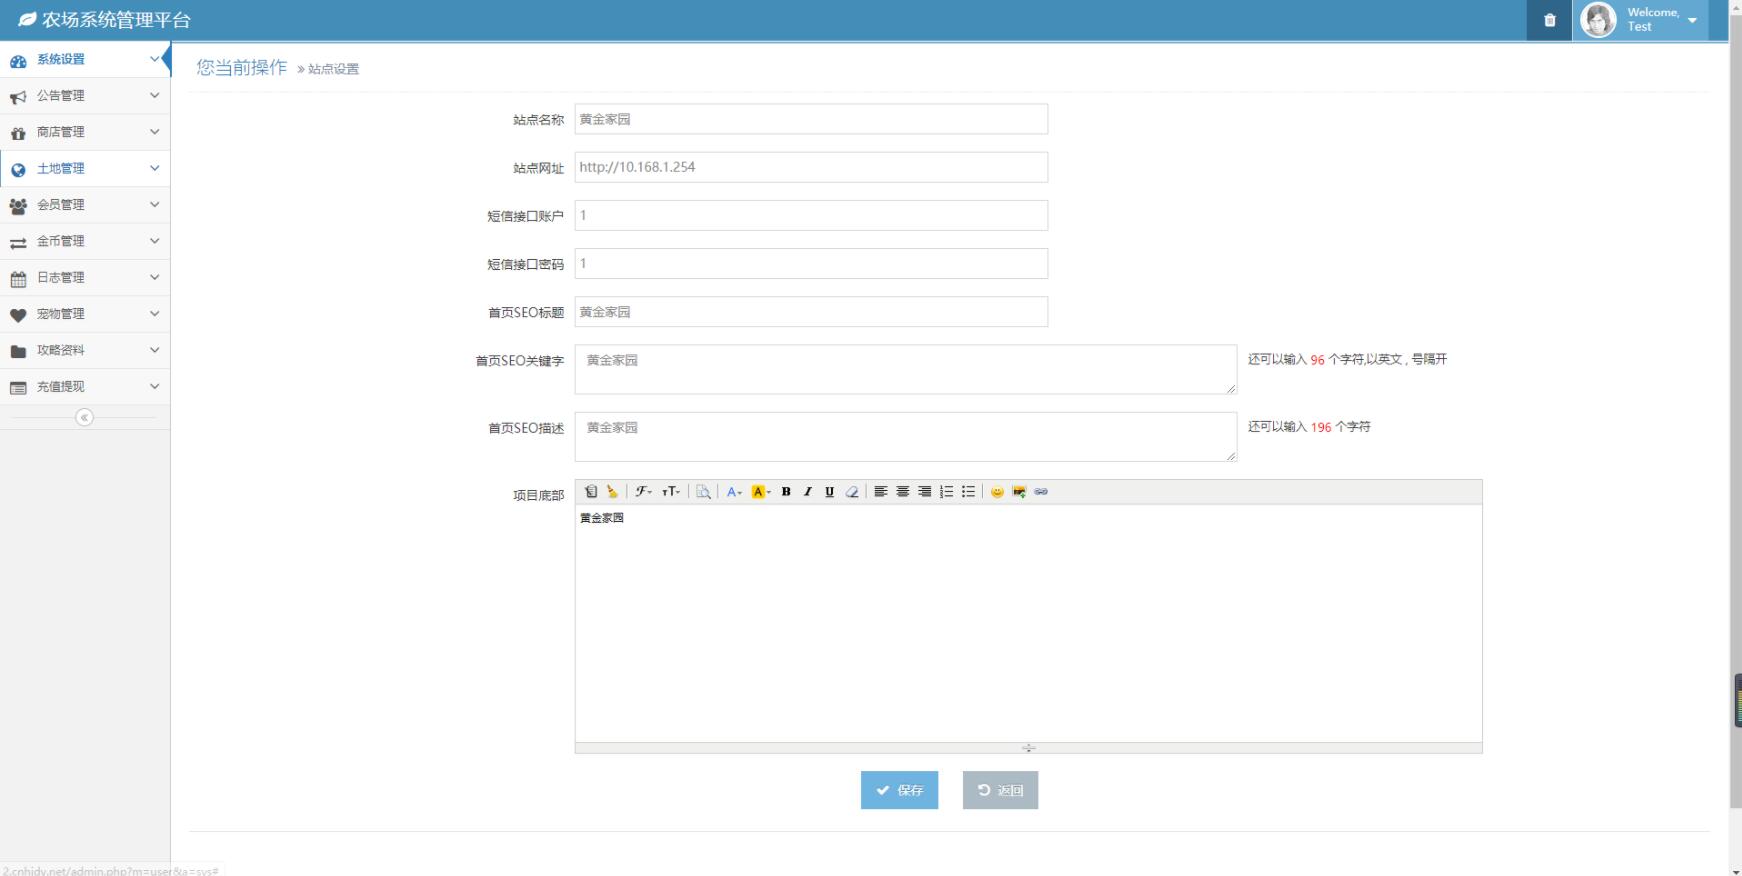Open 商店管理 sidebar menu

[85, 132]
